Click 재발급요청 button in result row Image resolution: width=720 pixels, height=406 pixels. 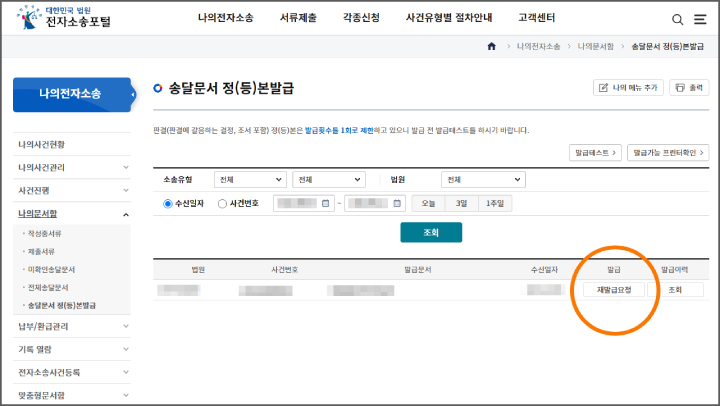(x=614, y=290)
